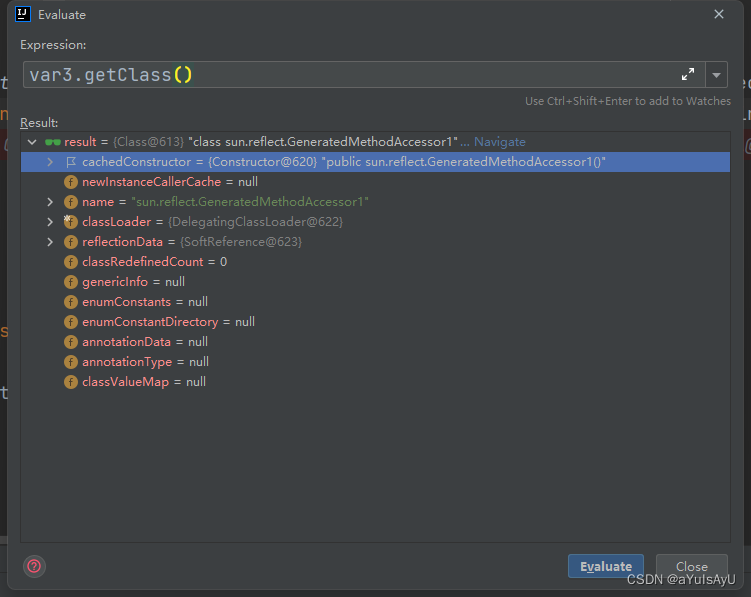751x597 pixels.
Task: Click the glasses watch icon beside result
Action: coord(52,142)
